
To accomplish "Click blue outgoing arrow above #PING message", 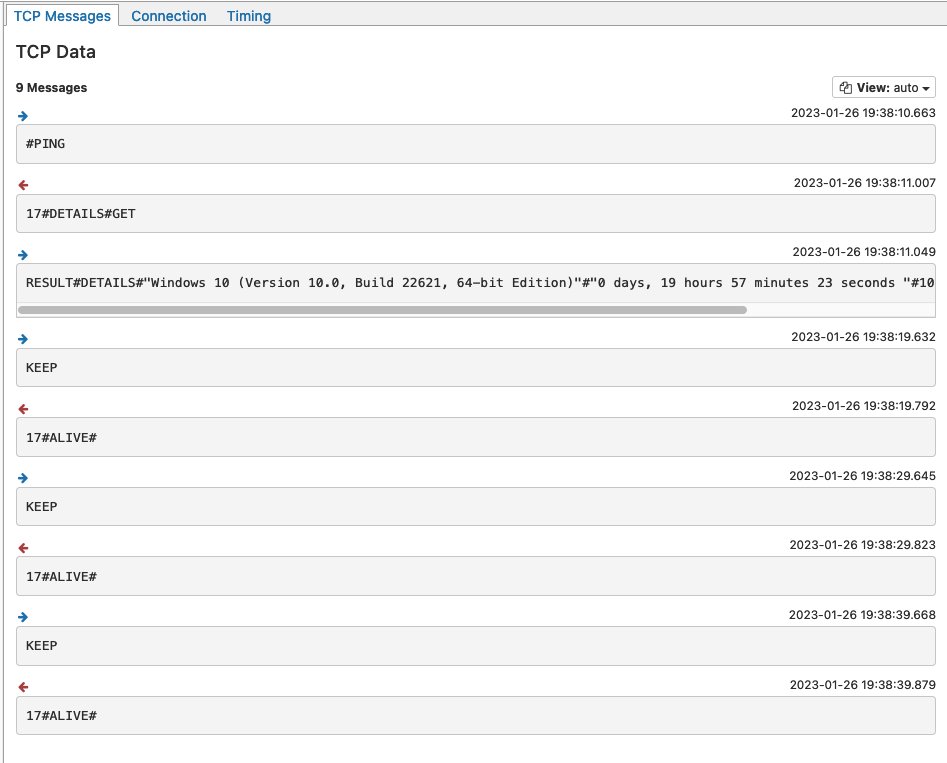I will pyautogui.click(x=23, y=116).
